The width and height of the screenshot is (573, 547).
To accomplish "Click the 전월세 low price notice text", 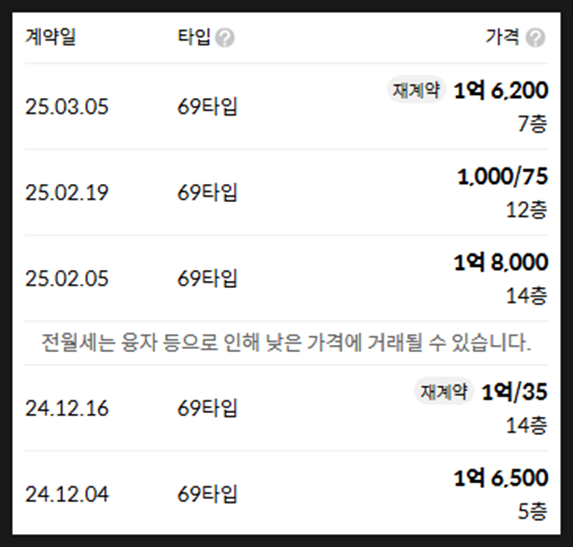I will point(286,342).
